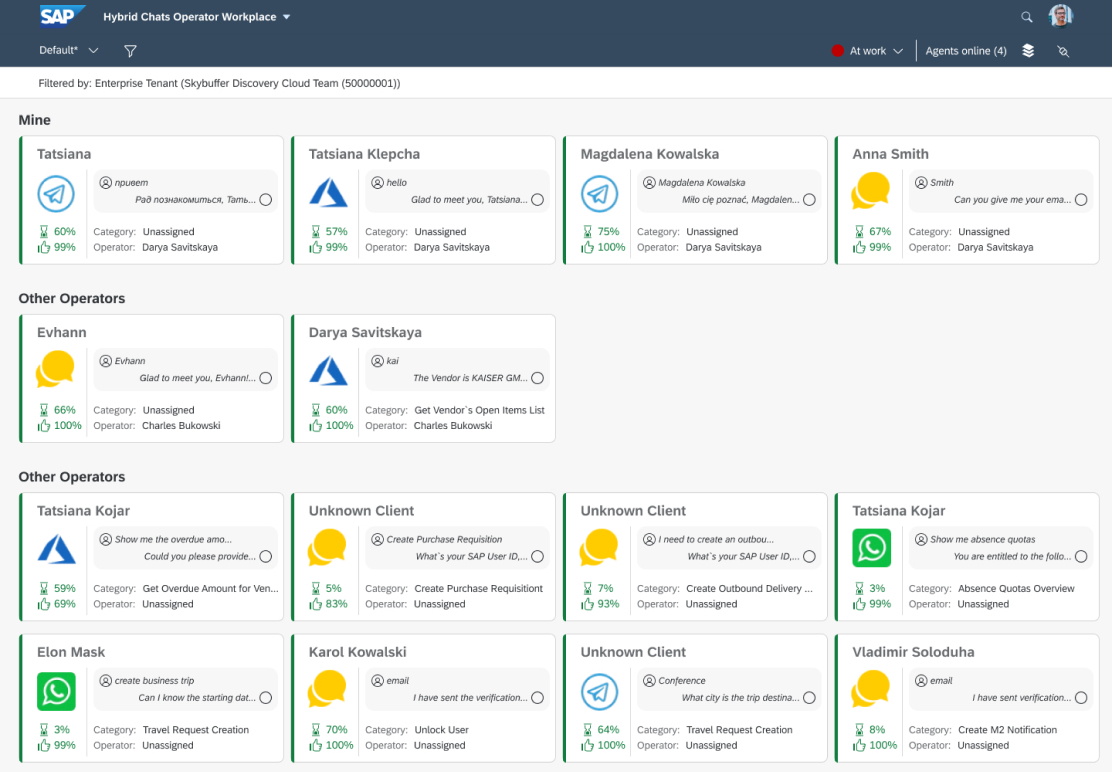Select the radio circle on Darya Savitskaya's card
Screen dimensions: 1112x772
538,378
